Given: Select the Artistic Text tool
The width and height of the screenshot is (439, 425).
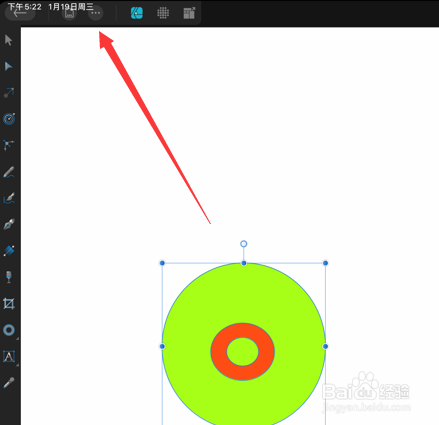Looking at the screenshot, I should pyautogui.click(x=9, y=356).
